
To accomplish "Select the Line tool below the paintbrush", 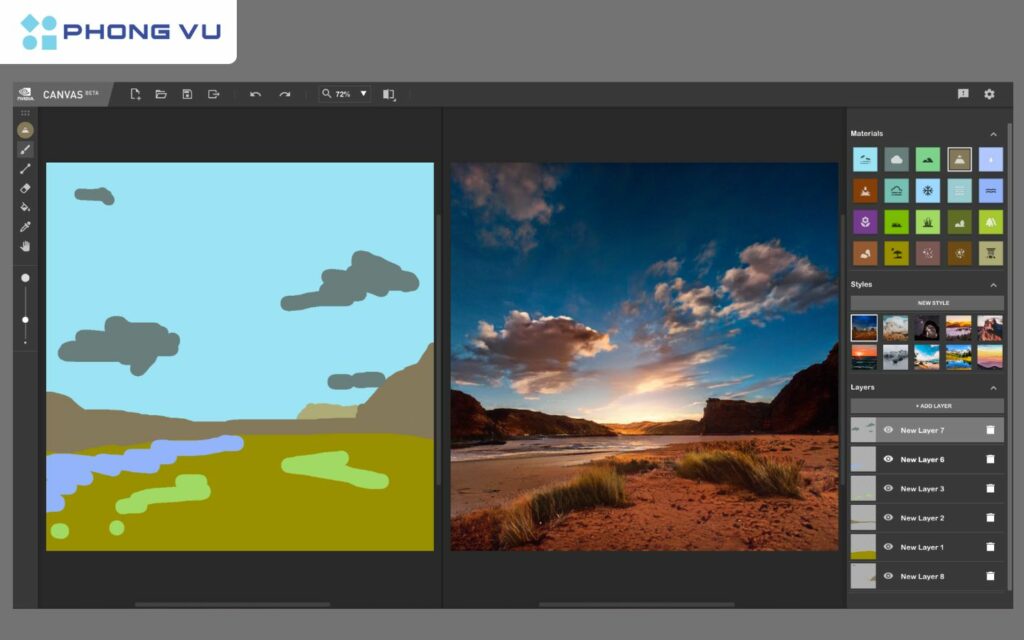I will pos(24,170).
